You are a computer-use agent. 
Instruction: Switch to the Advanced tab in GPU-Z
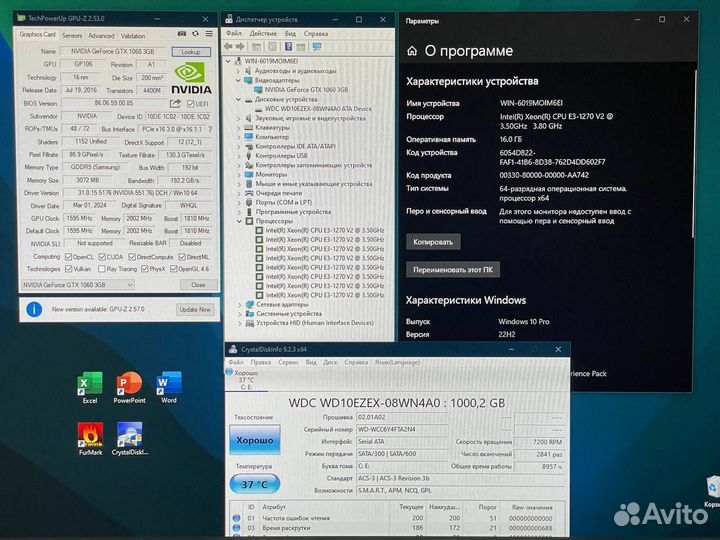point(101,35)
